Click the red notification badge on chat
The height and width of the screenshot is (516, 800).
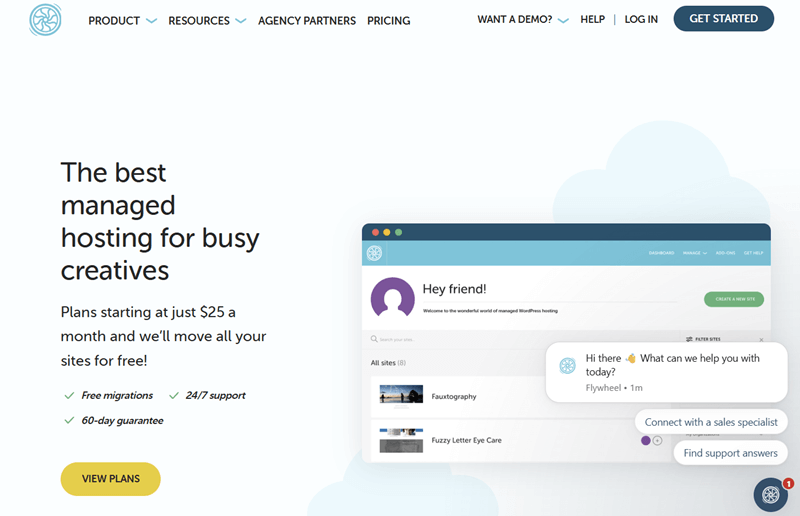click(x=788, y=483)
